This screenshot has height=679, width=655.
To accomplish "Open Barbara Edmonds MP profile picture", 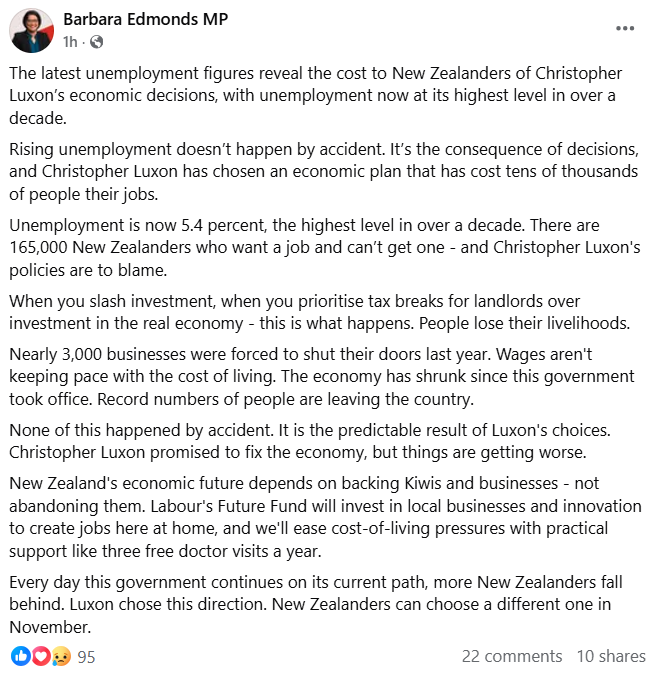I will (x=32, y=31).
